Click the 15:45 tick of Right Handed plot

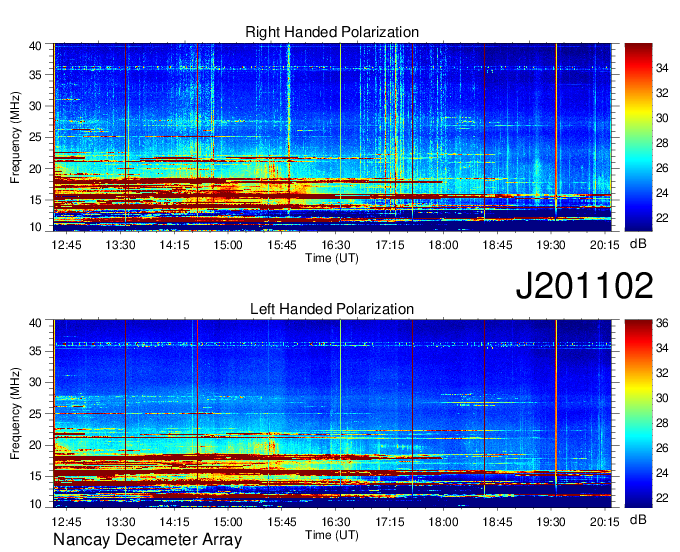pyautogui.click(x=282, y=245)
